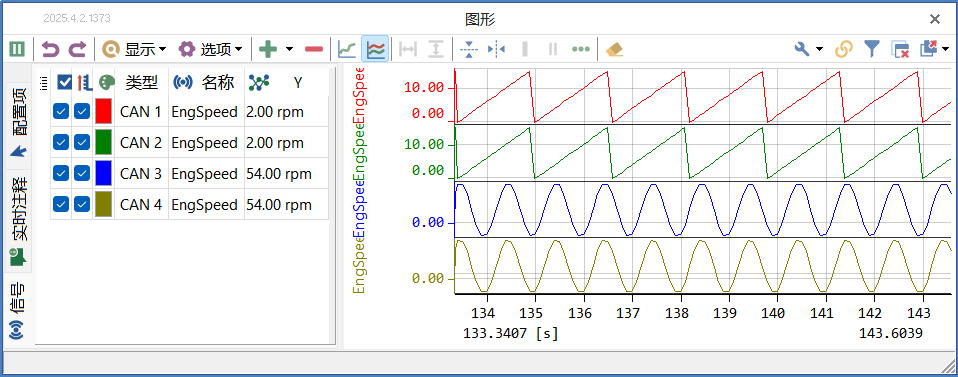Click the red vertical EngSpeed axis label

(x=359, y=95)
